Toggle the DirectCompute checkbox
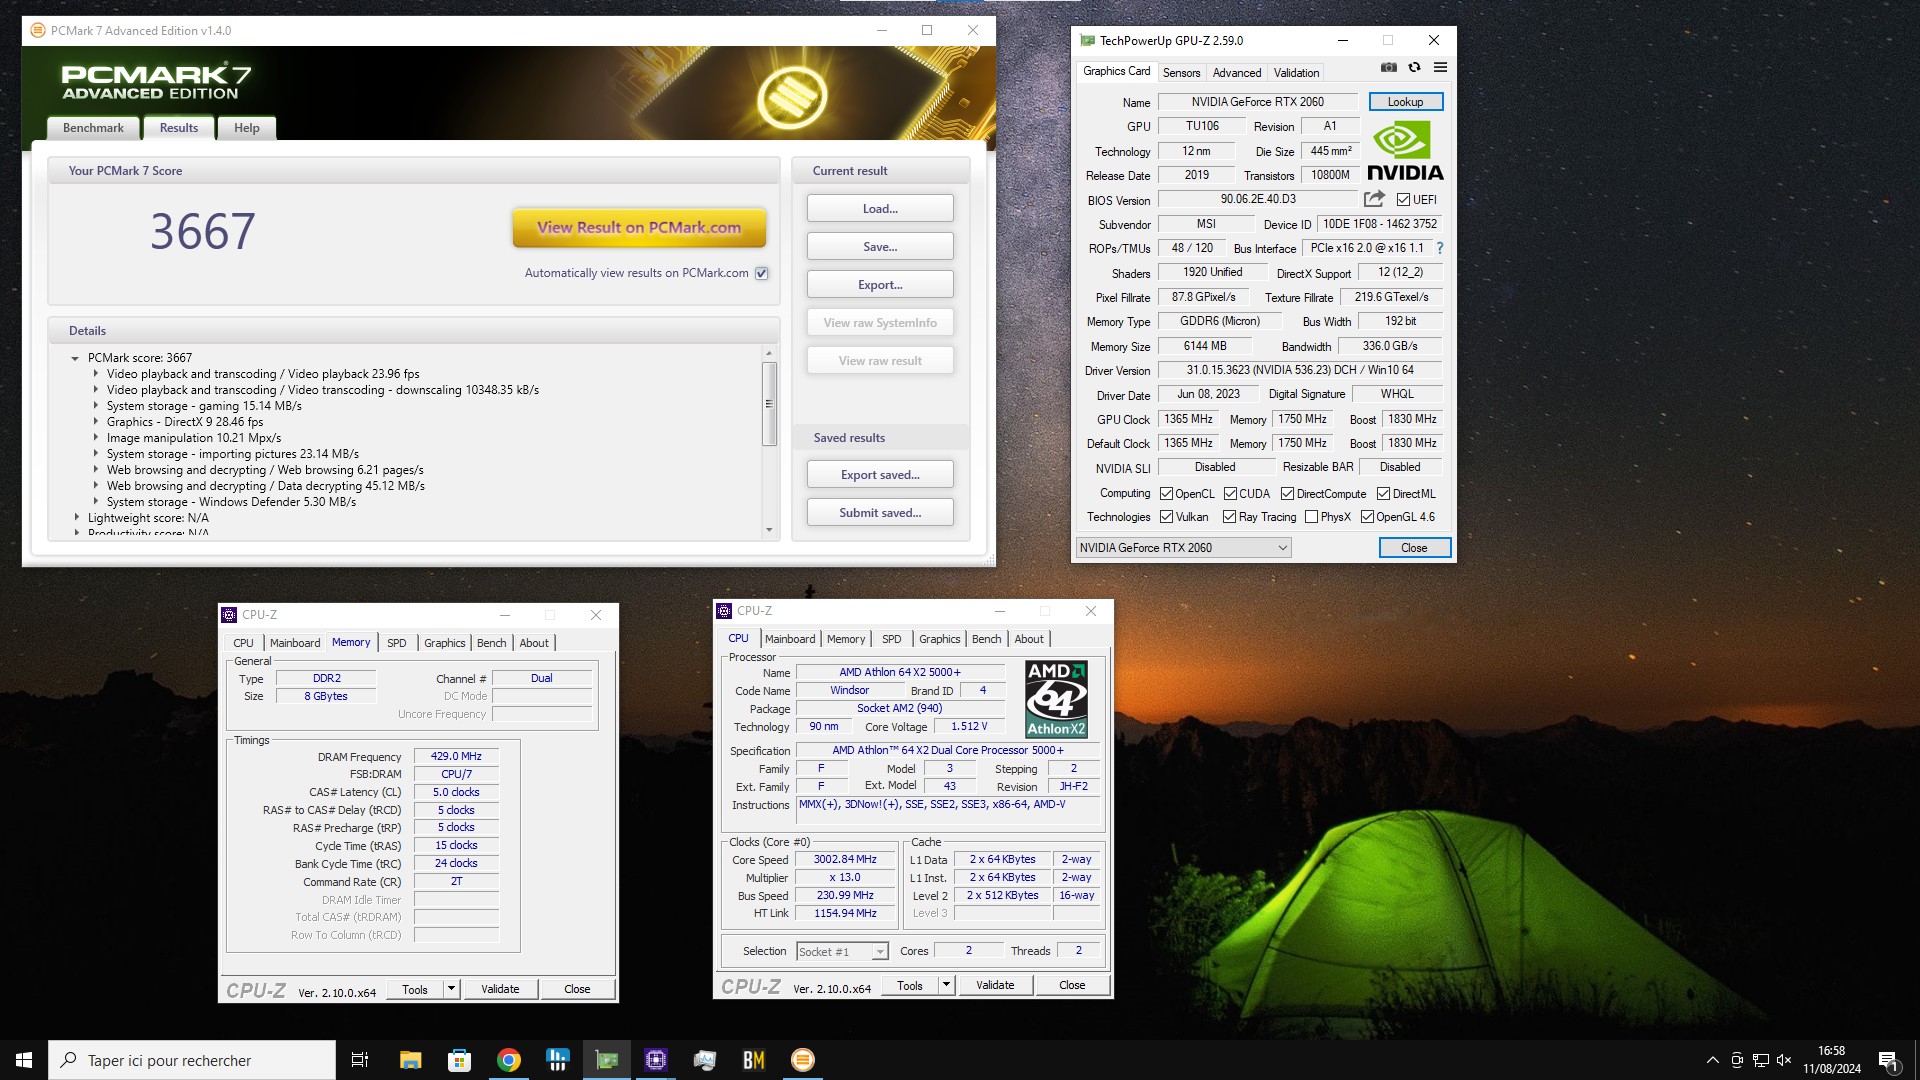This screenshot has height=1080, width=1920. click(1287, 494)
